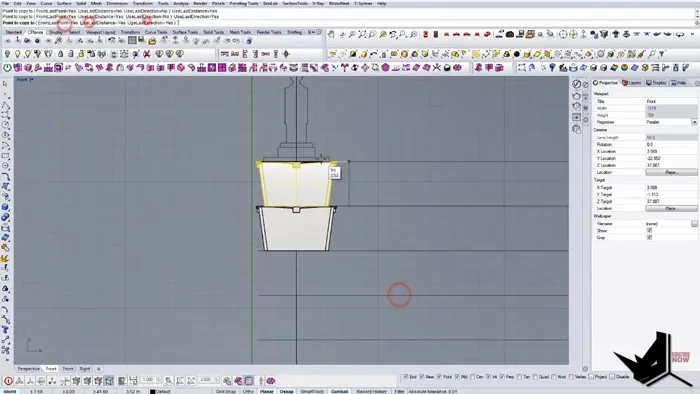Toggle the Disable osnap checkbox
This screenshot has width=700, height=394.
click(x=612, y=377)
